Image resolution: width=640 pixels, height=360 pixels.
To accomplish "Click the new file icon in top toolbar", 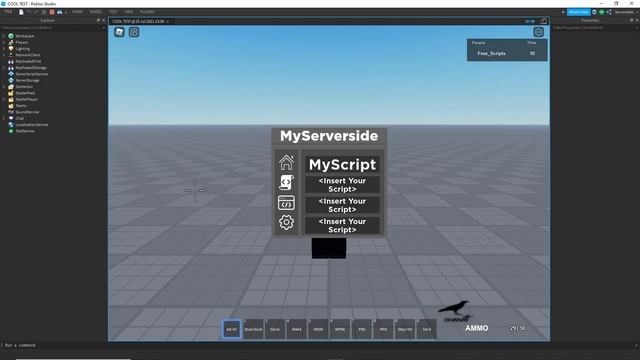I will [21, 12].
